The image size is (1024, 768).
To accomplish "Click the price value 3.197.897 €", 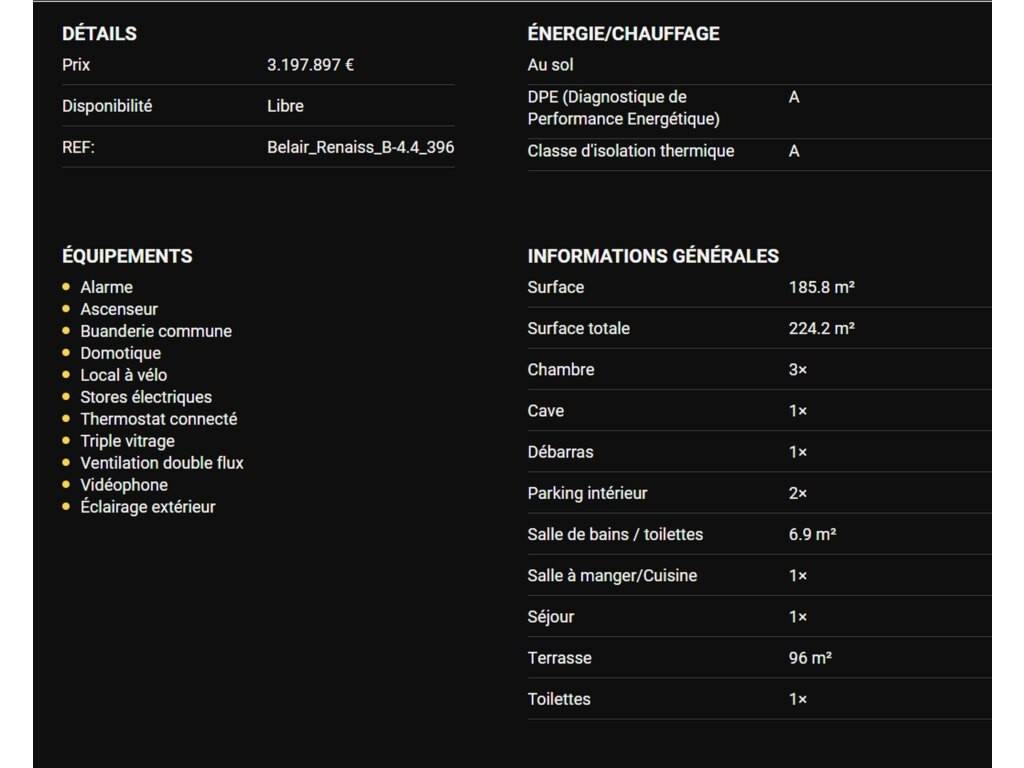I will click(x=310, y=65).
